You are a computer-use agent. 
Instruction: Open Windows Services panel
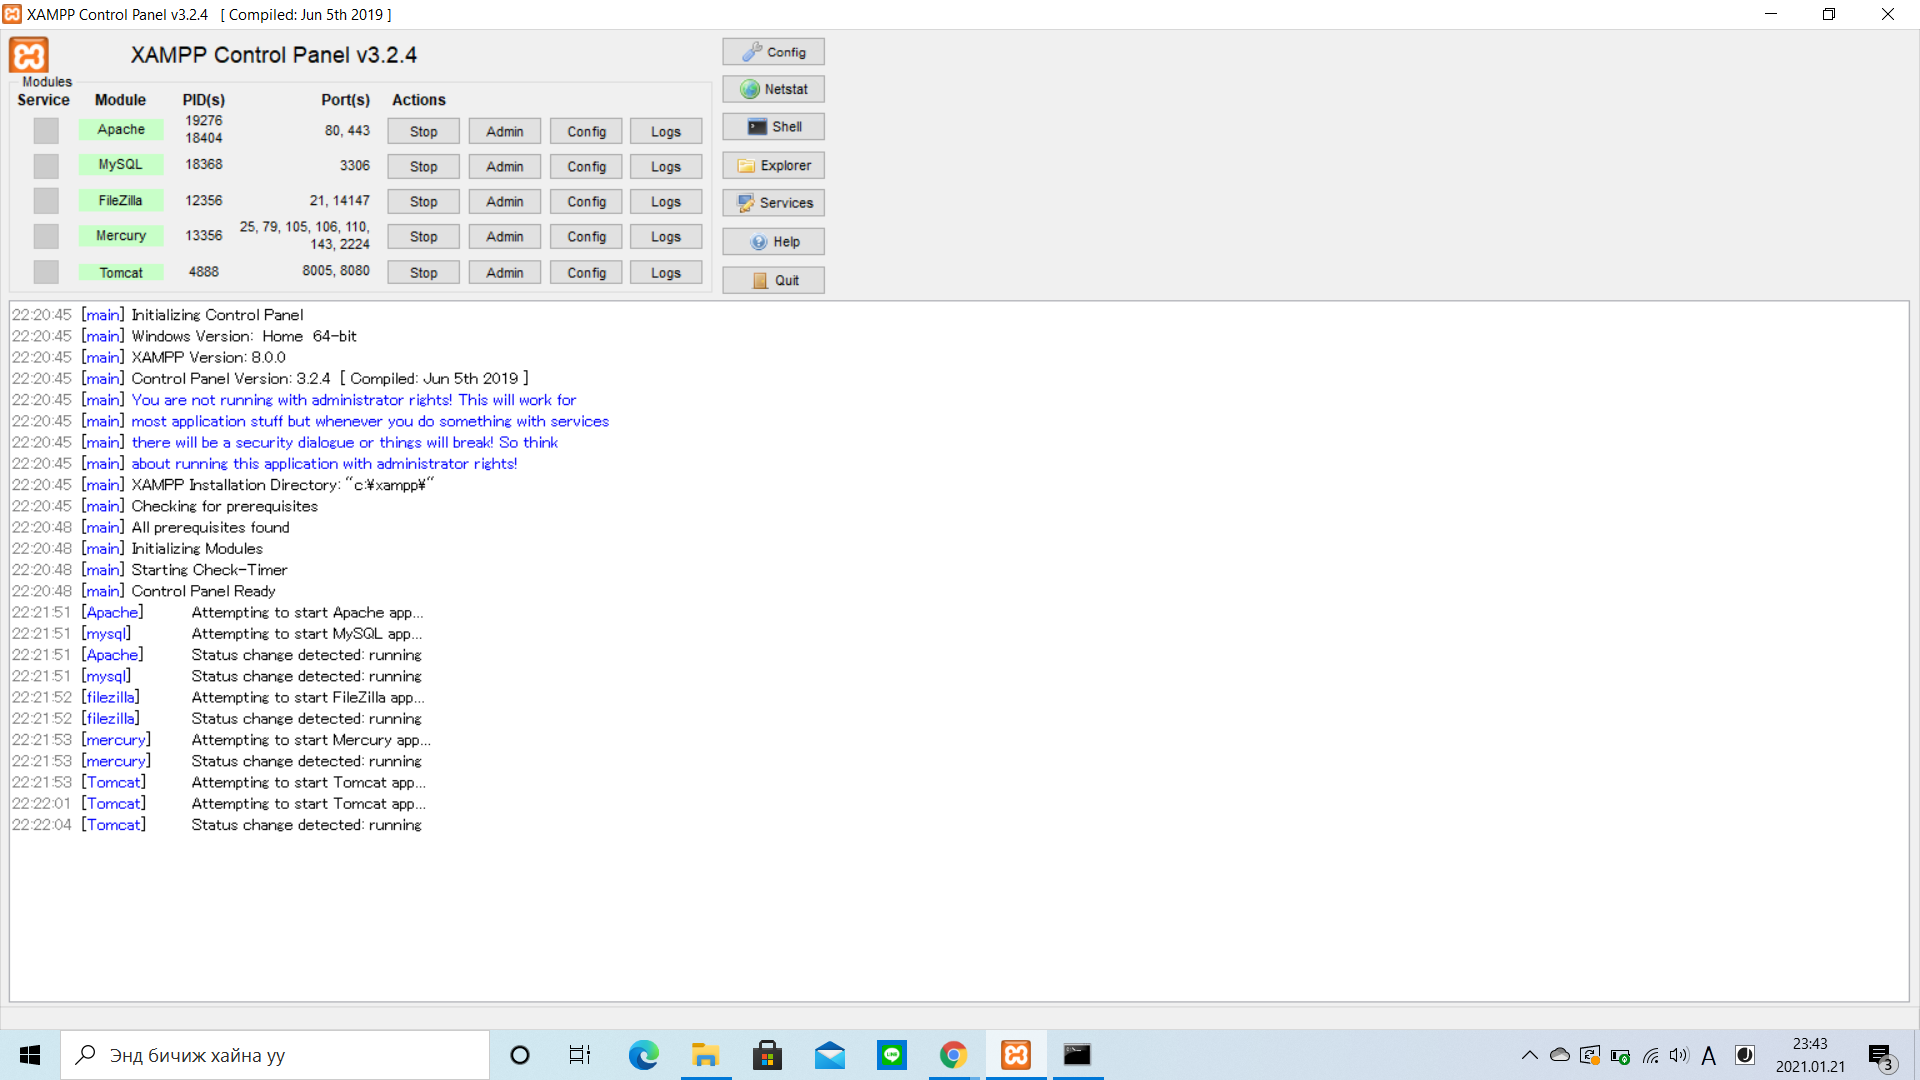pyautogui.click(x=773, y=203)
